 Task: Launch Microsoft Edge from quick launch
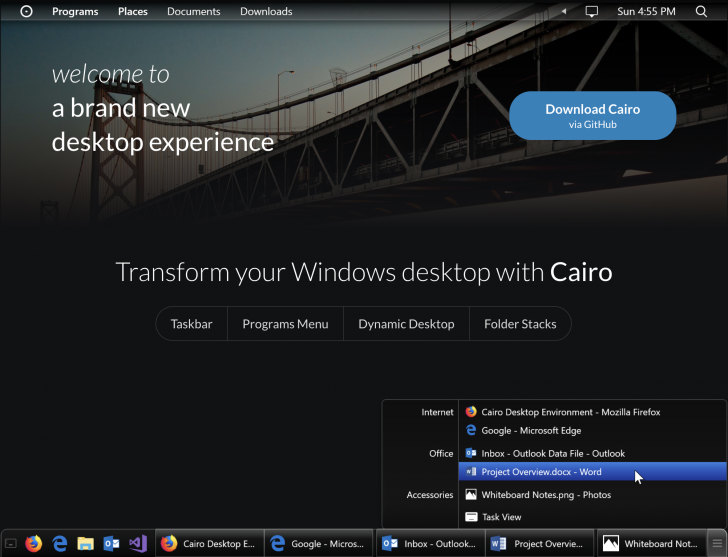tap(59, 544)
